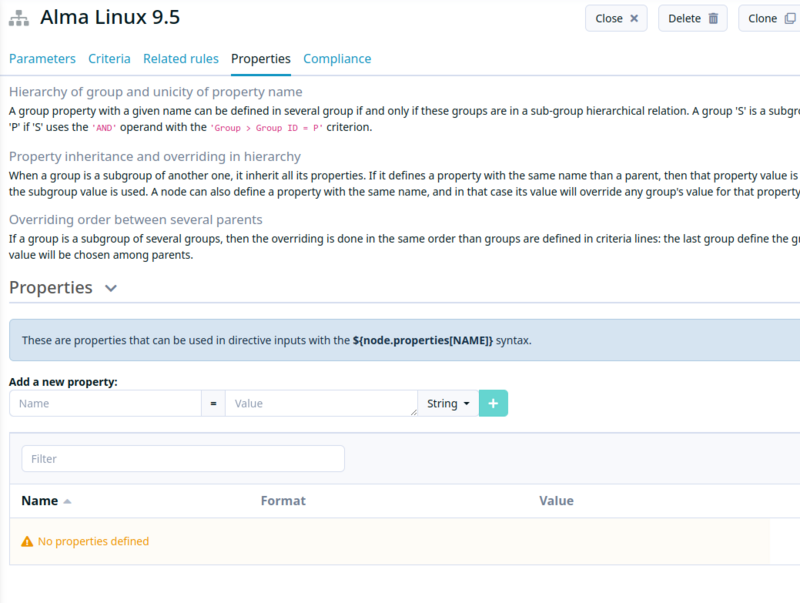Click 'Hierarchy of group and unicity' heading

click(x=156, y=92)
